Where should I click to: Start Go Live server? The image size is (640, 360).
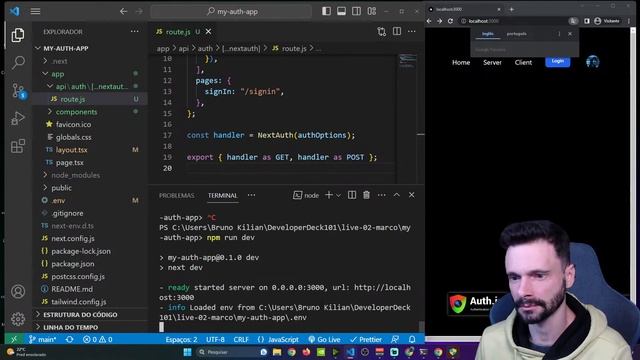pos(324,339)
